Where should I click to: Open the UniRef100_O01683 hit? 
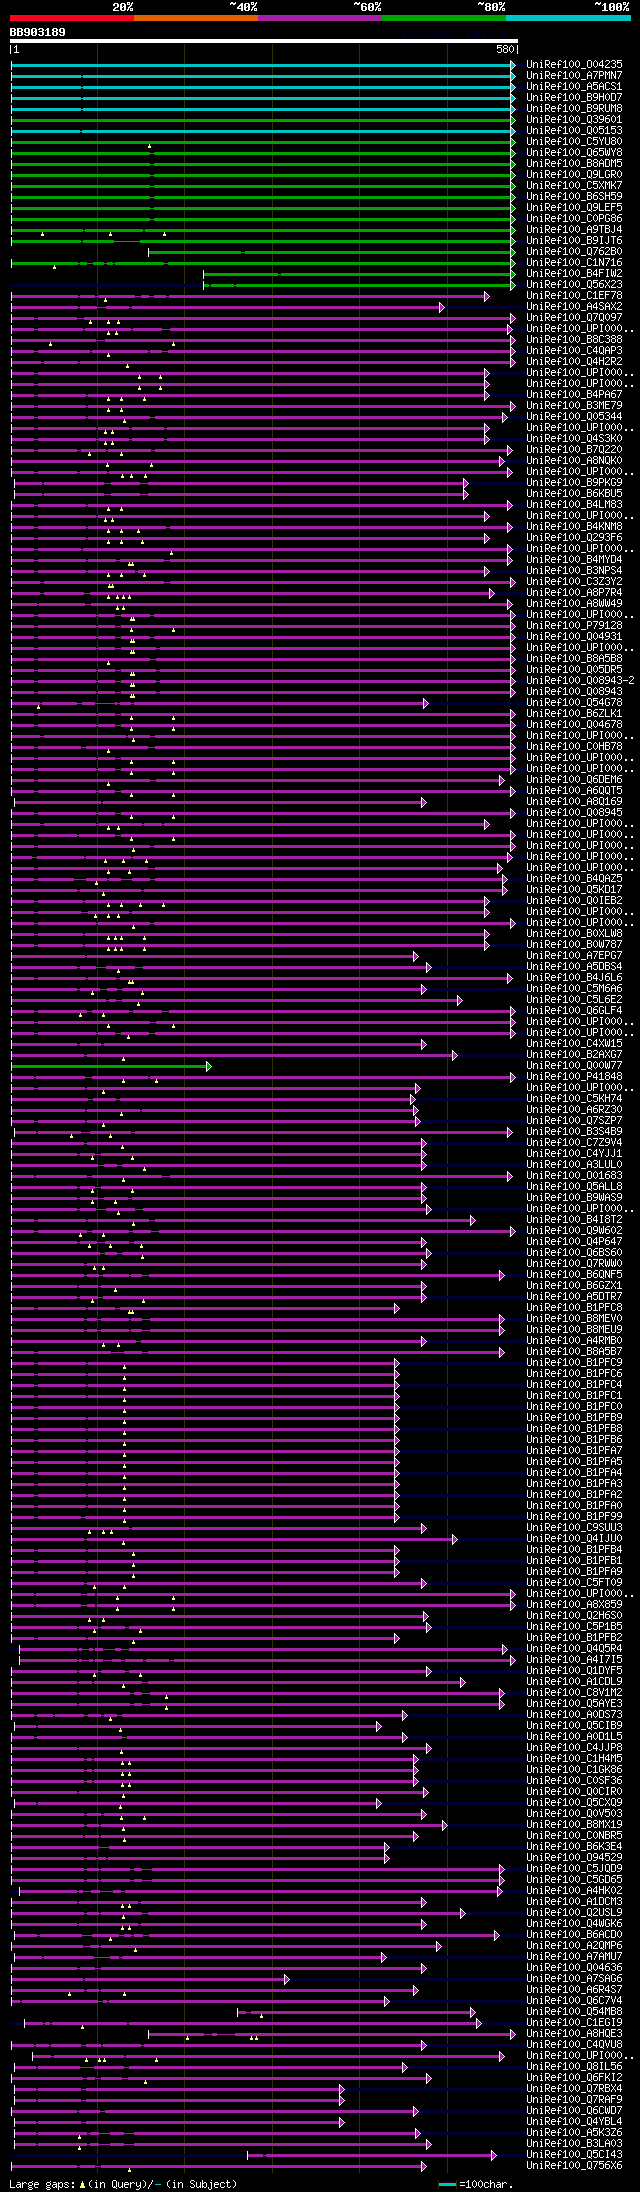pyautogui.click(x=574, y=1175)
